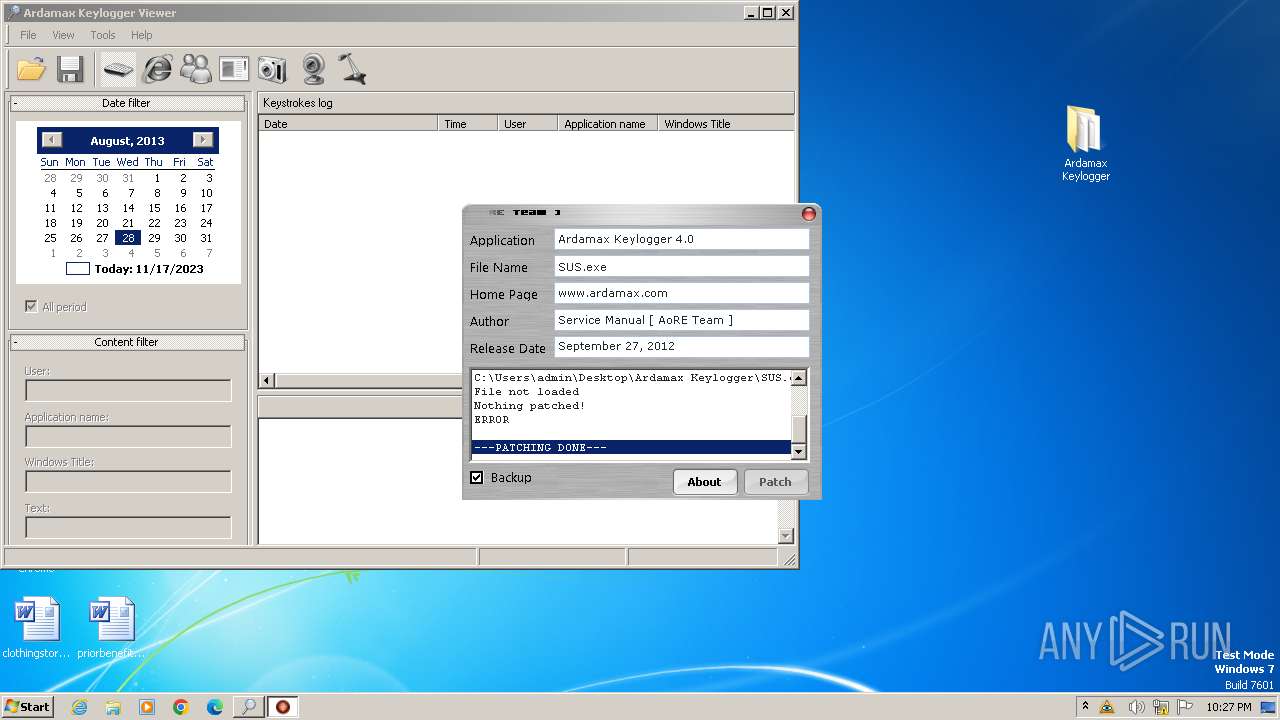Click the Start button

(x=28, y=707)
